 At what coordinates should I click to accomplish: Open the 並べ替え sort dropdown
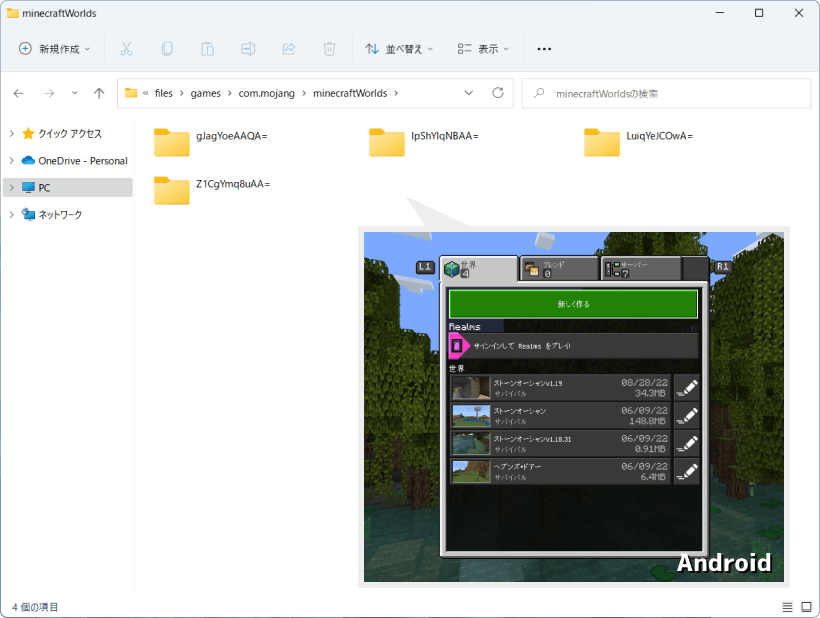[x=400, y=49]
